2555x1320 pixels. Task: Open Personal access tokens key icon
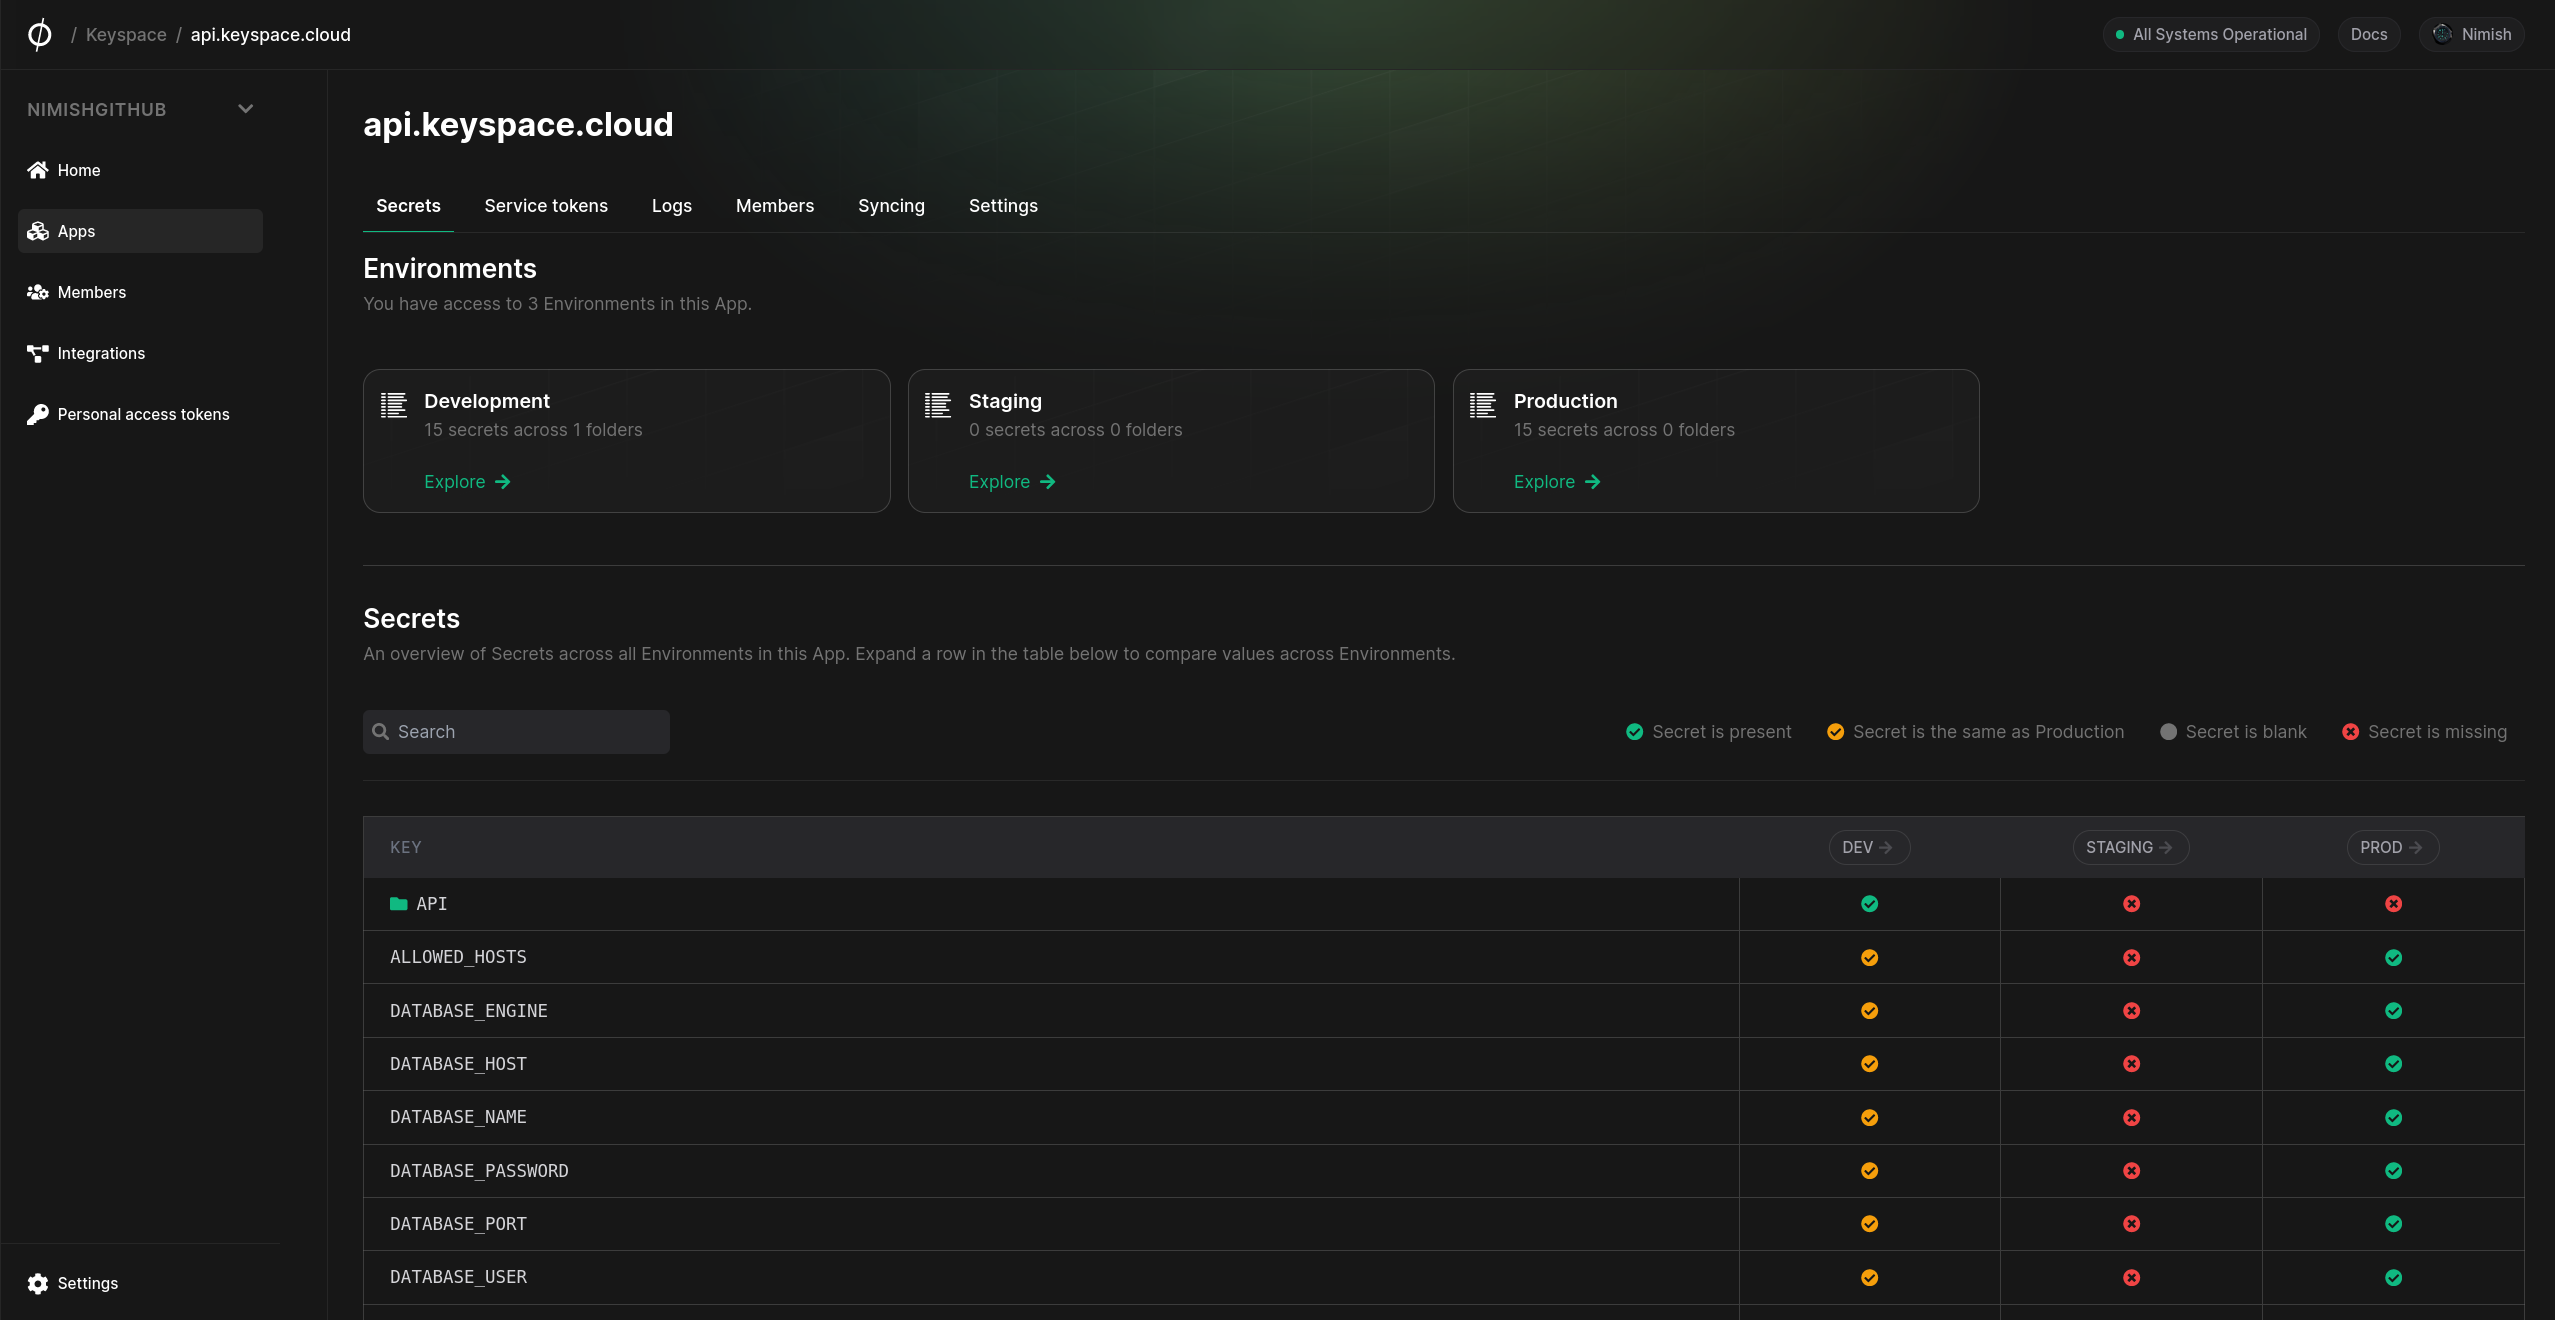38,414
